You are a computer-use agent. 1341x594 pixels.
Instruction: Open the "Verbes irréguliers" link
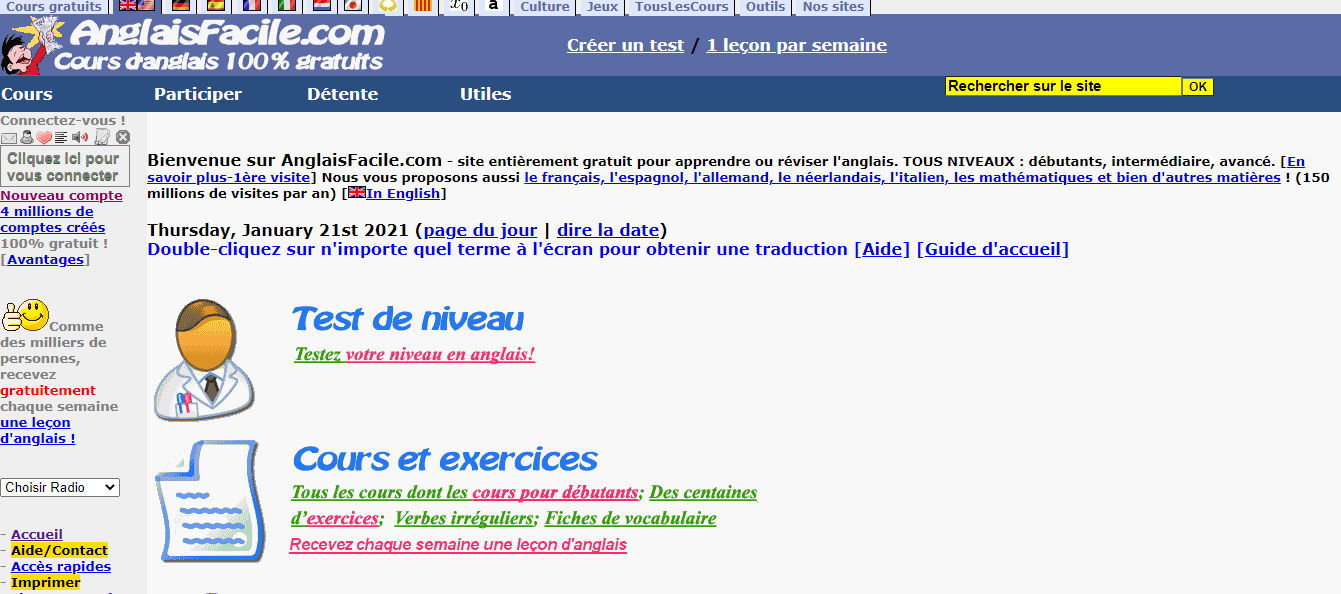pyautogui.click(x=463, y=518)
